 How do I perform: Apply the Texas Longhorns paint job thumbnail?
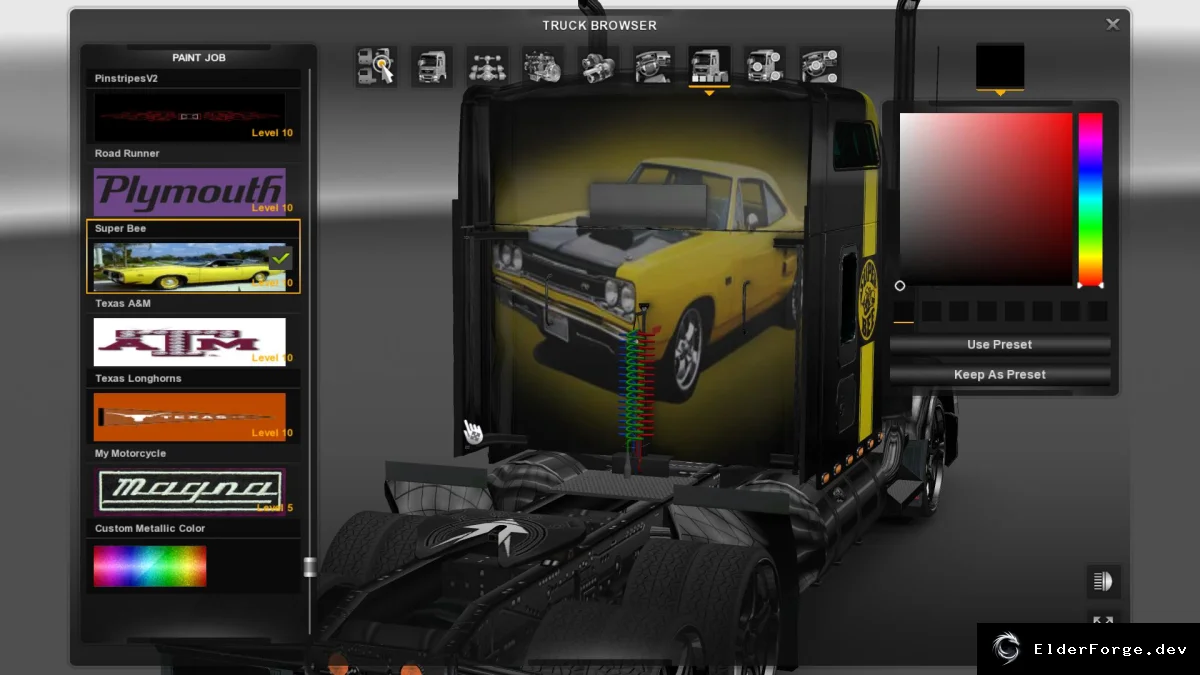[x=190, y=417]
